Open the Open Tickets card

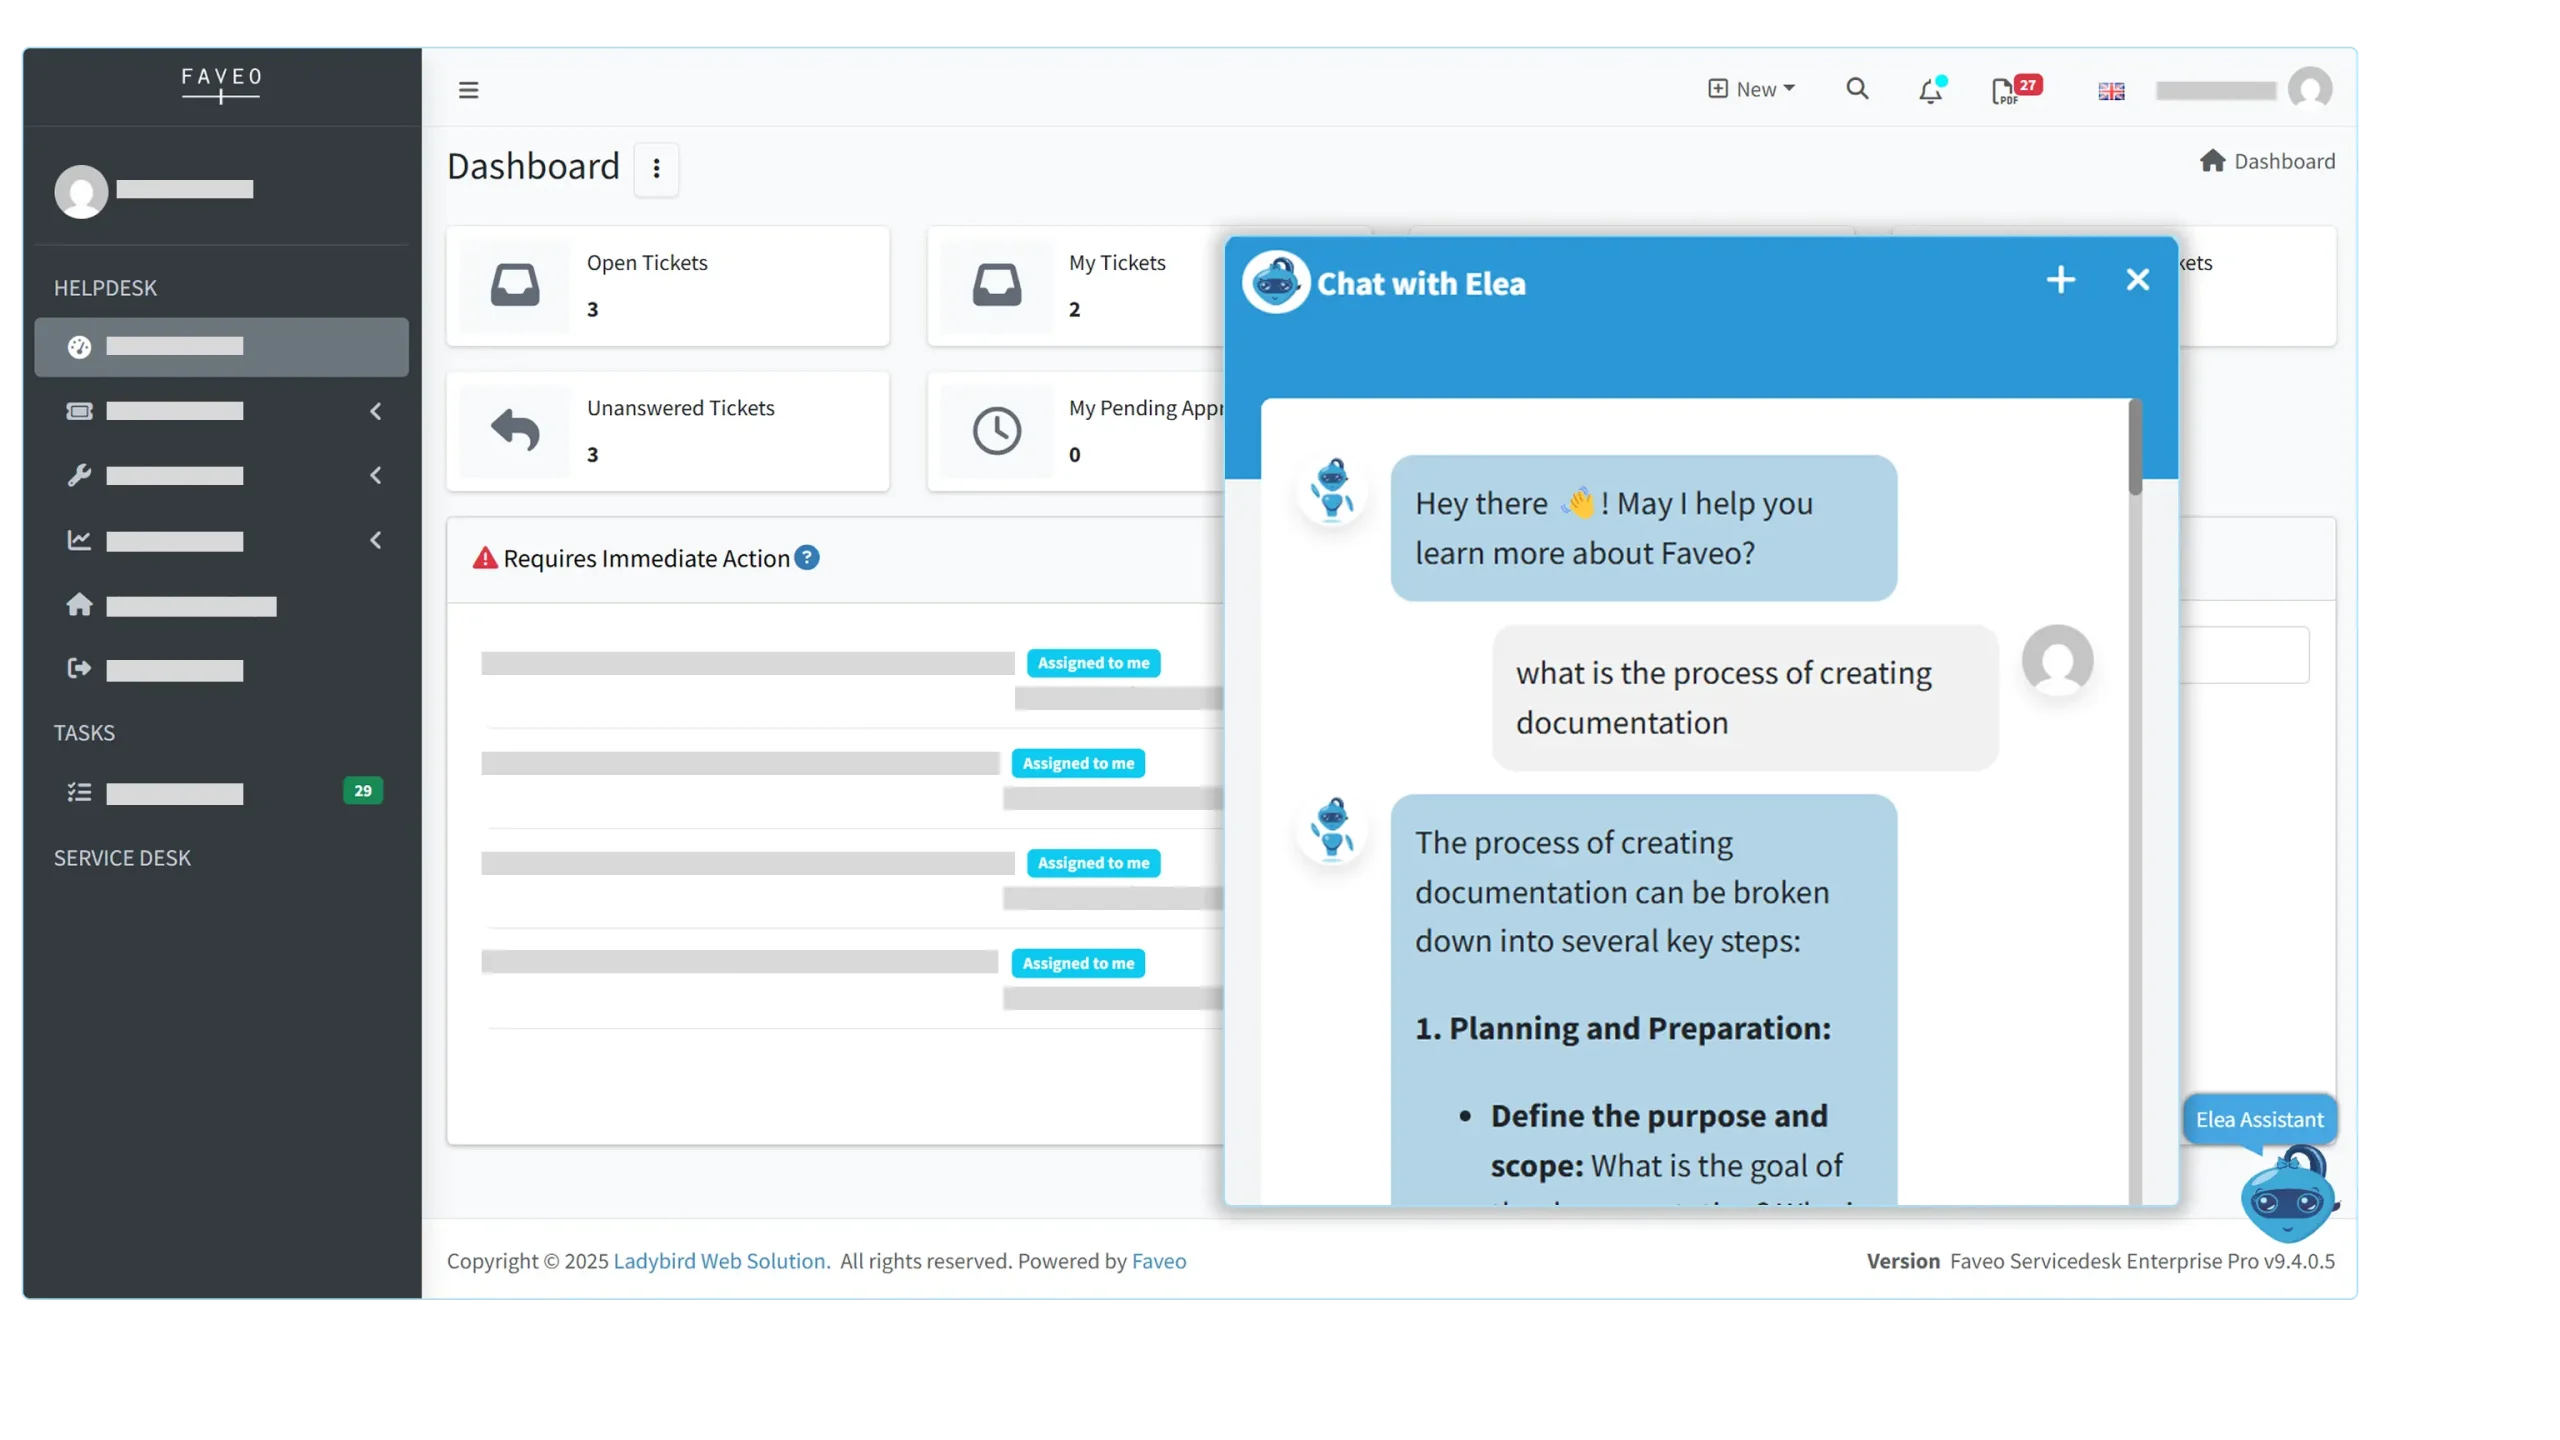[667, 286]
